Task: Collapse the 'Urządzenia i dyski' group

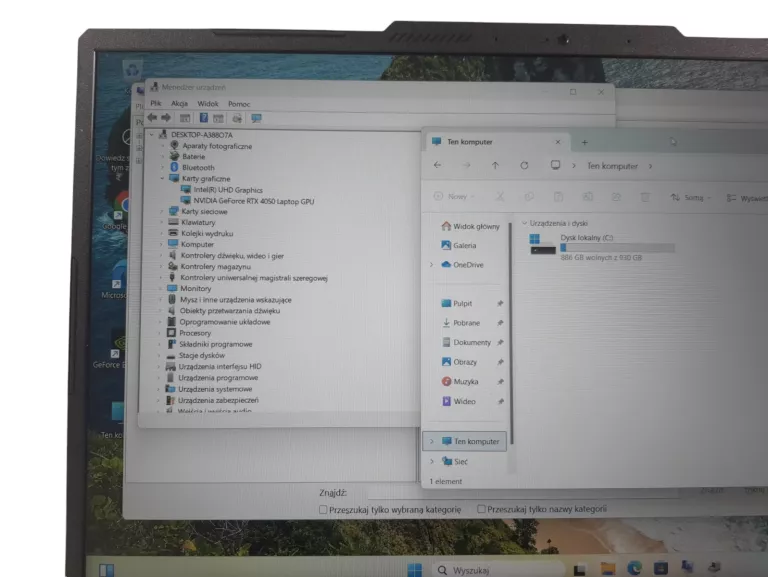Action: (x=524, y=223)
